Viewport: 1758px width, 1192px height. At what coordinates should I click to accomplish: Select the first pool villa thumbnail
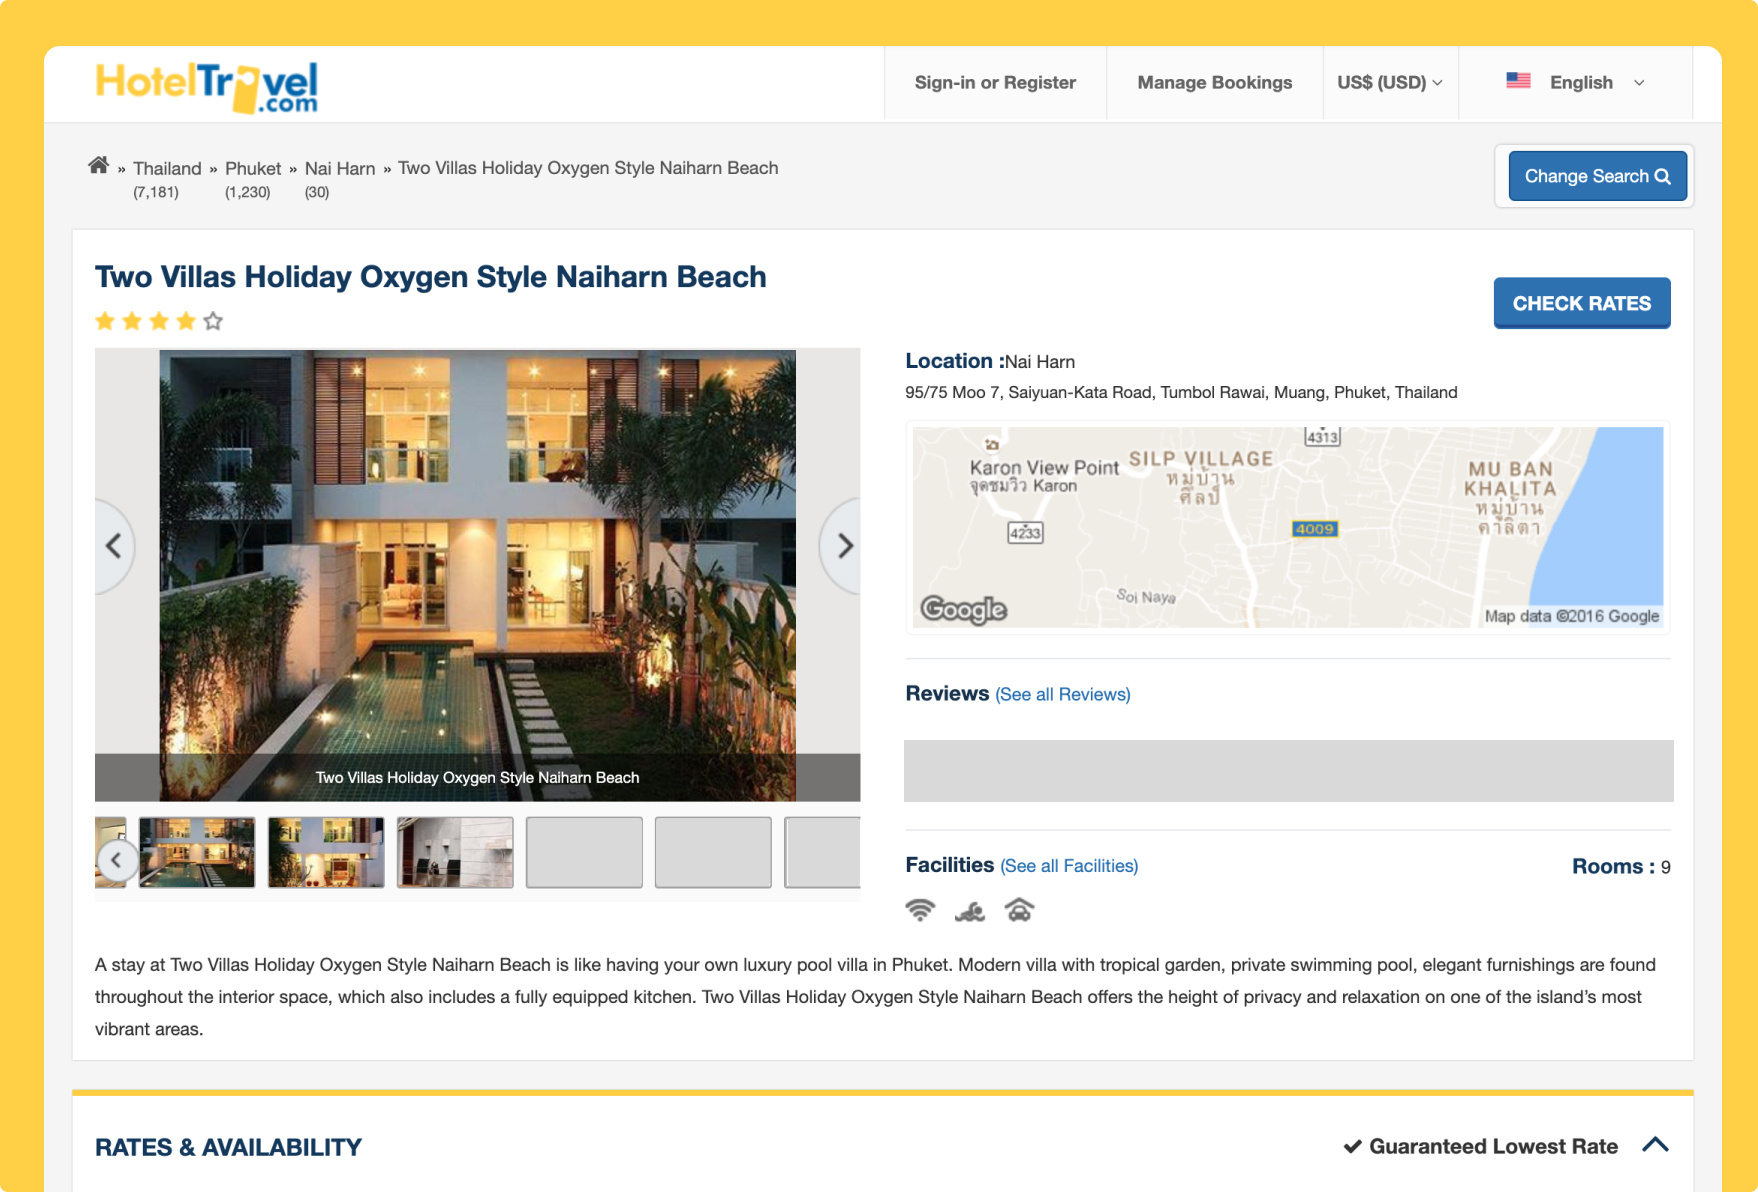tap(197, 852)
